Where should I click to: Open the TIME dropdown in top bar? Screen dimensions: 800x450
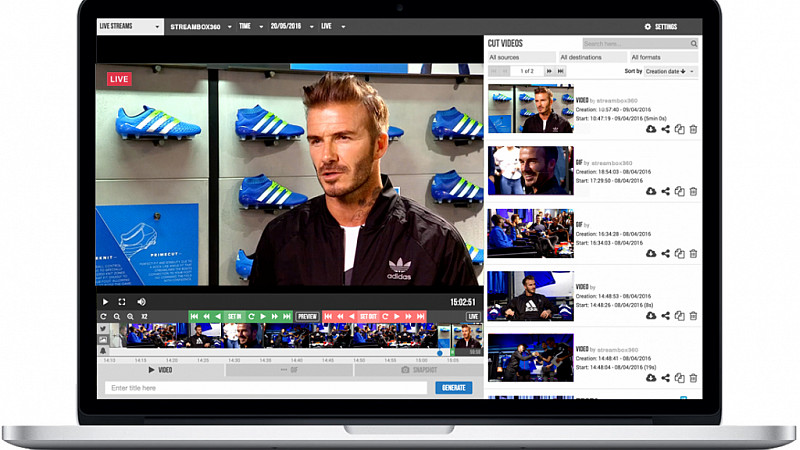pyautogui.click(x=251, y=27)
